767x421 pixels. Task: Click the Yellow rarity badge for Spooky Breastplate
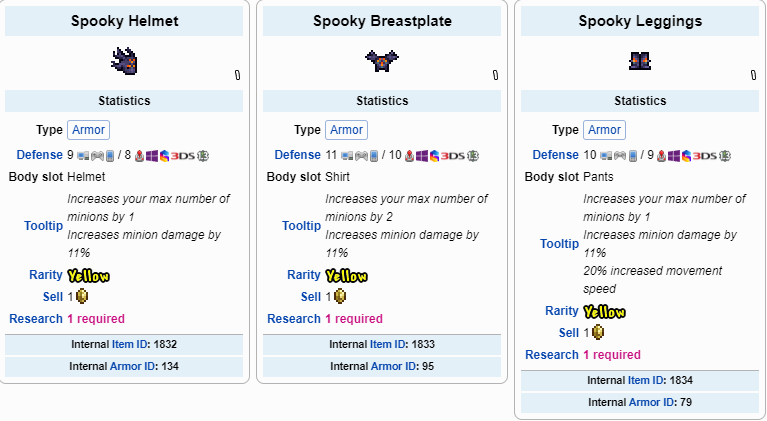coord(347,275)
